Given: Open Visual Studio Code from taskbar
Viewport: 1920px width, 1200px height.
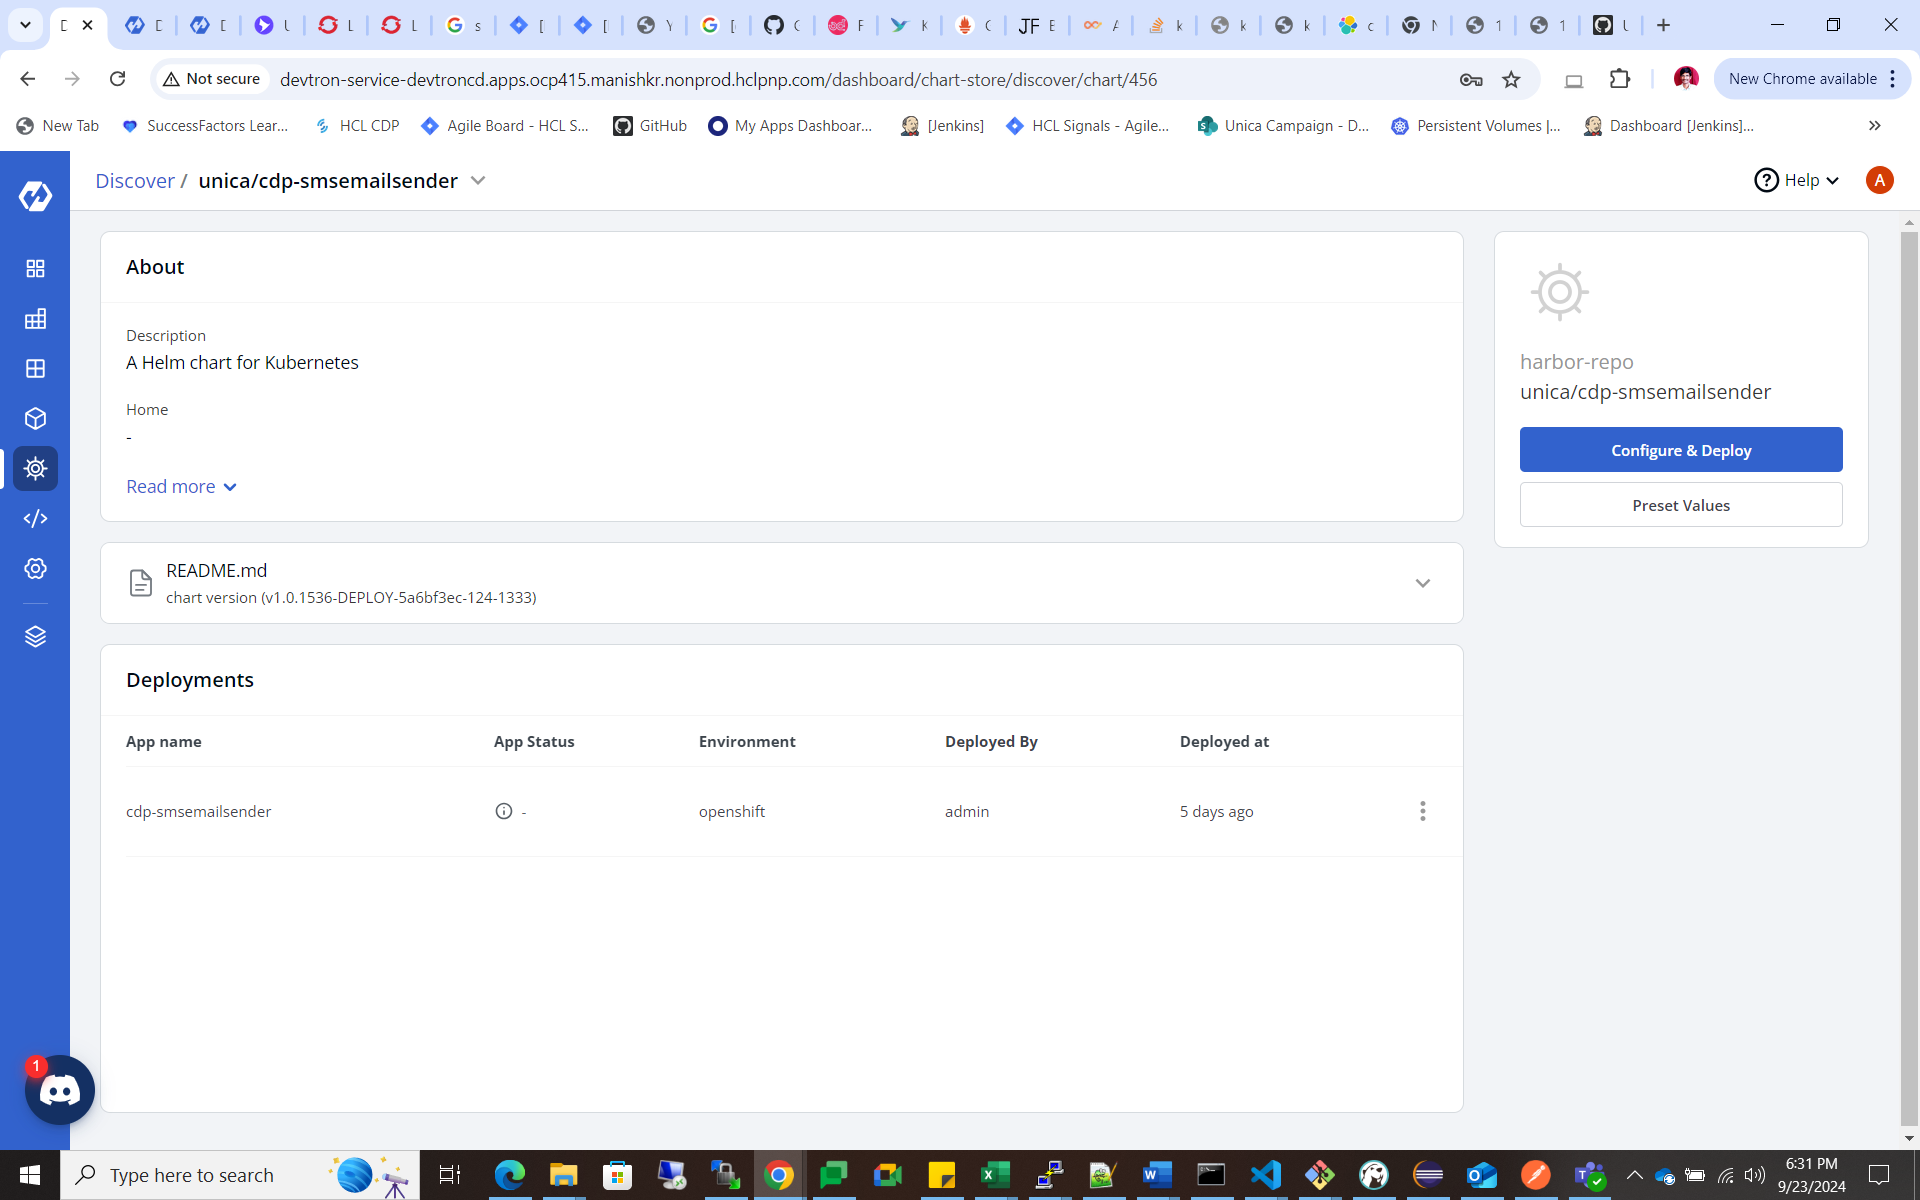Looking at the screenshot, I should [1265, 1175].
